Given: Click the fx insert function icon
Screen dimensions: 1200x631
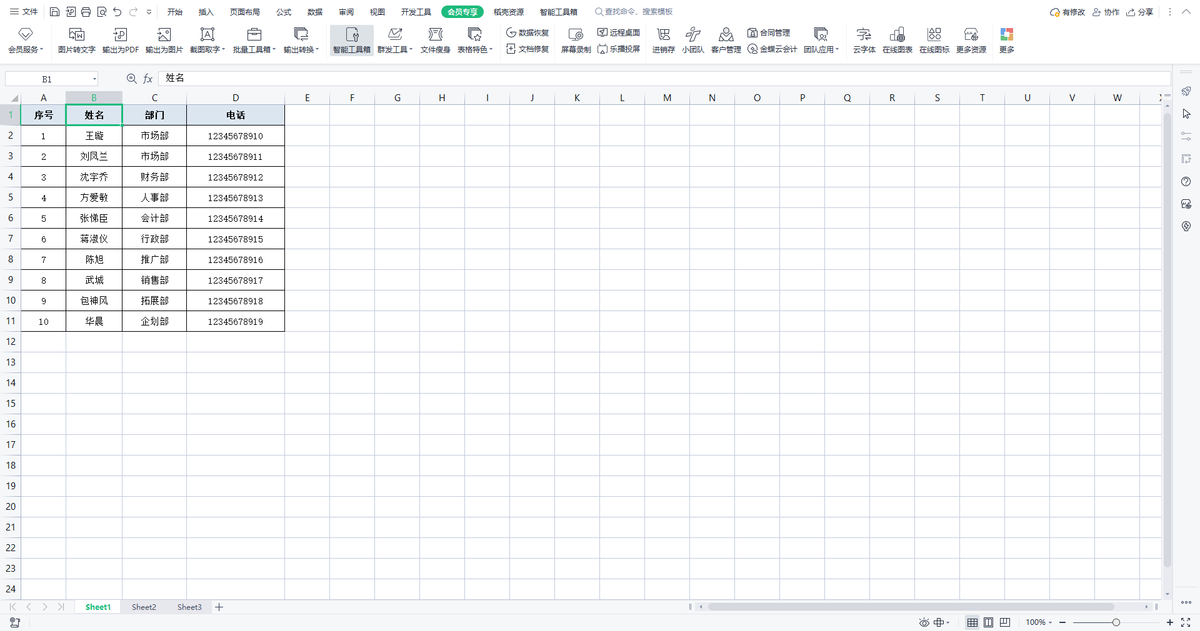Looking at the screenshot, I should click(148, 78).
